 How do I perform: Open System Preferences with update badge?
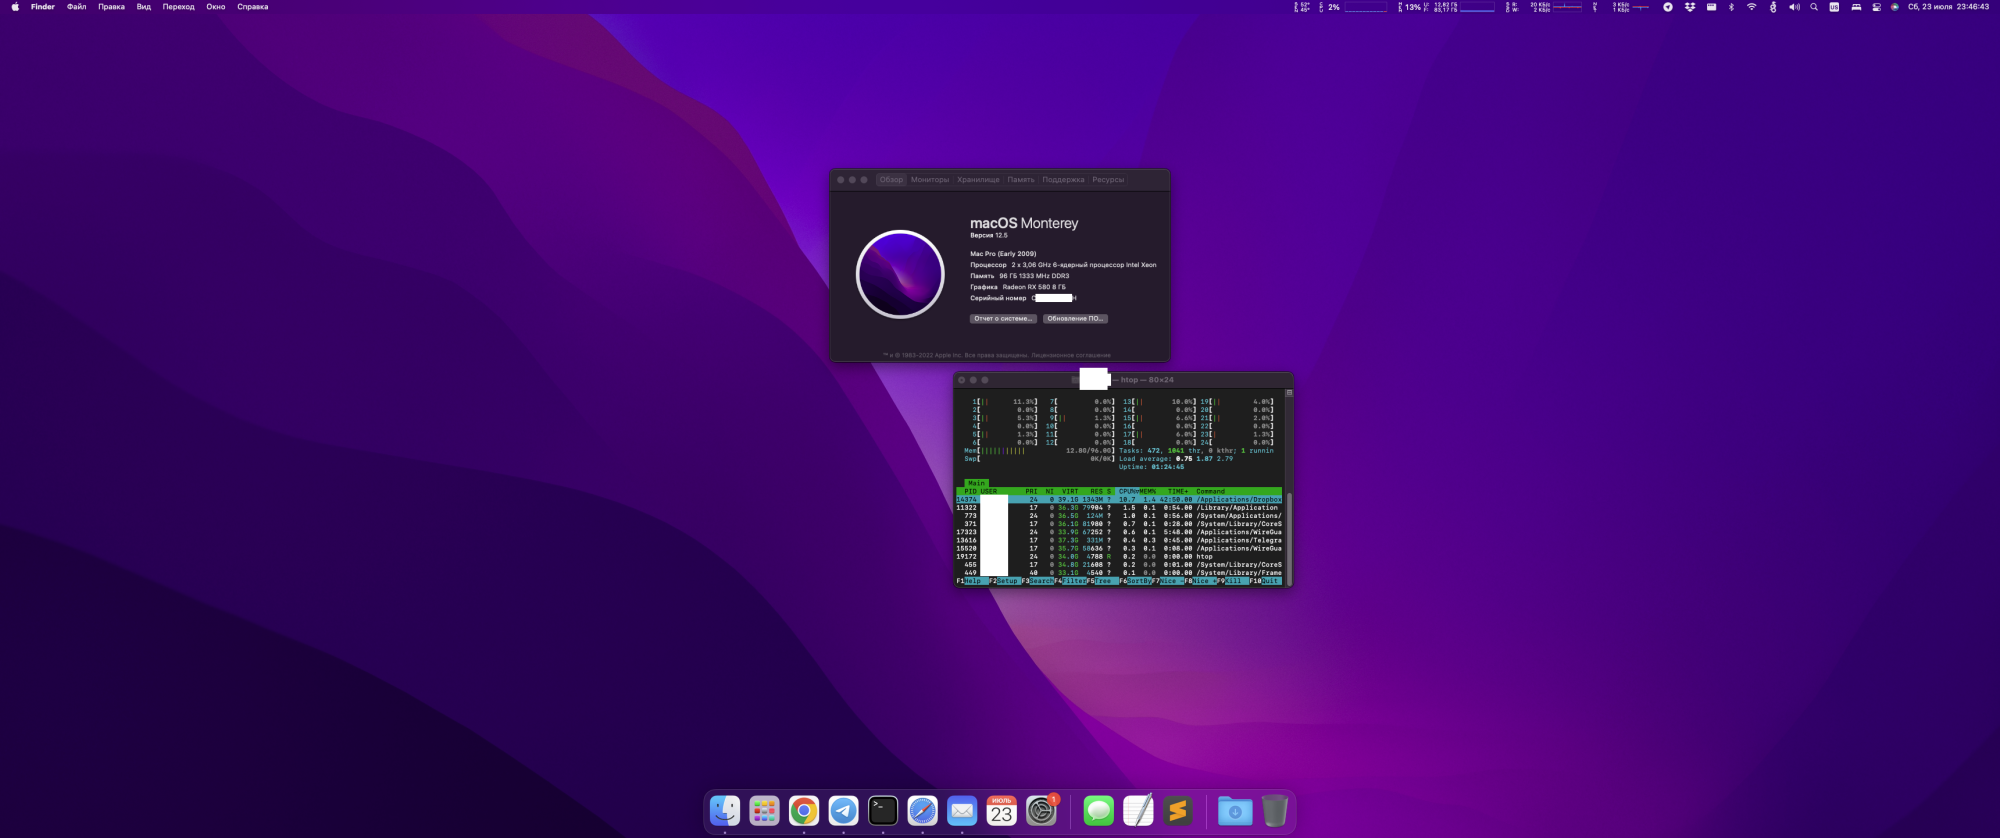[x=1041, y=811]
